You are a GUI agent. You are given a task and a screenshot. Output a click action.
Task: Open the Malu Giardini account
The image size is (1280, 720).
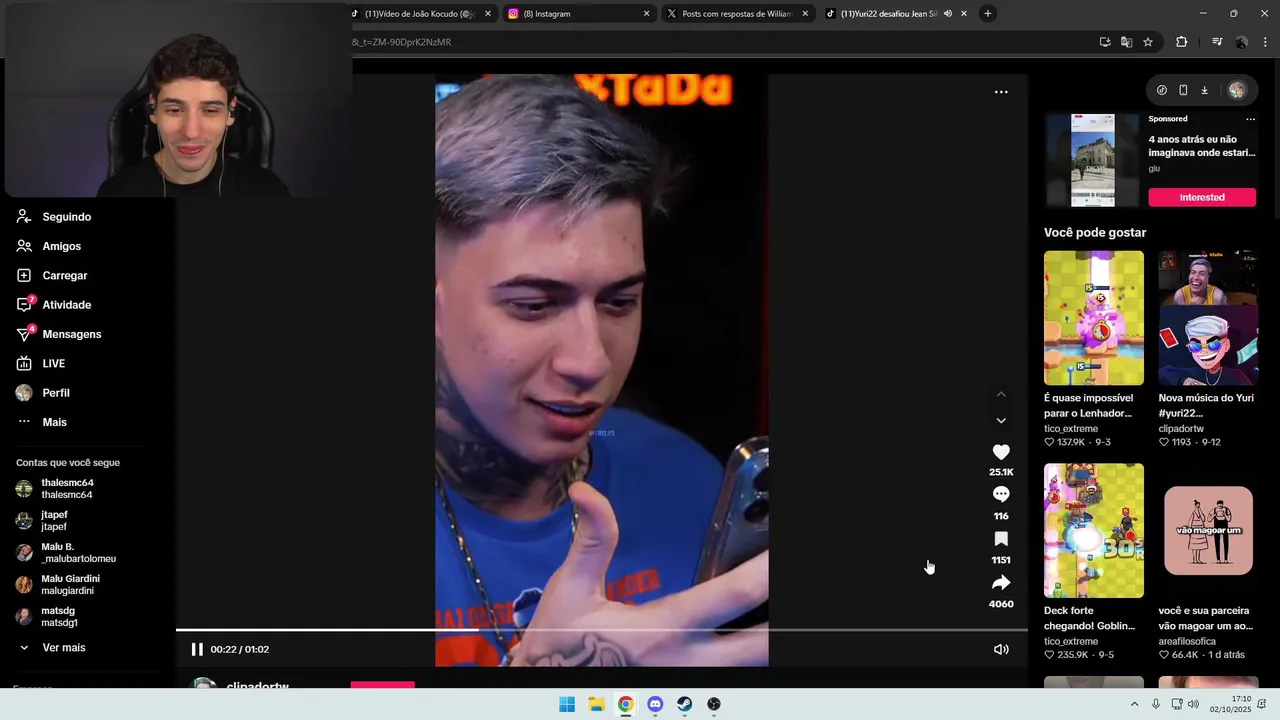click(x=70, y=585)
